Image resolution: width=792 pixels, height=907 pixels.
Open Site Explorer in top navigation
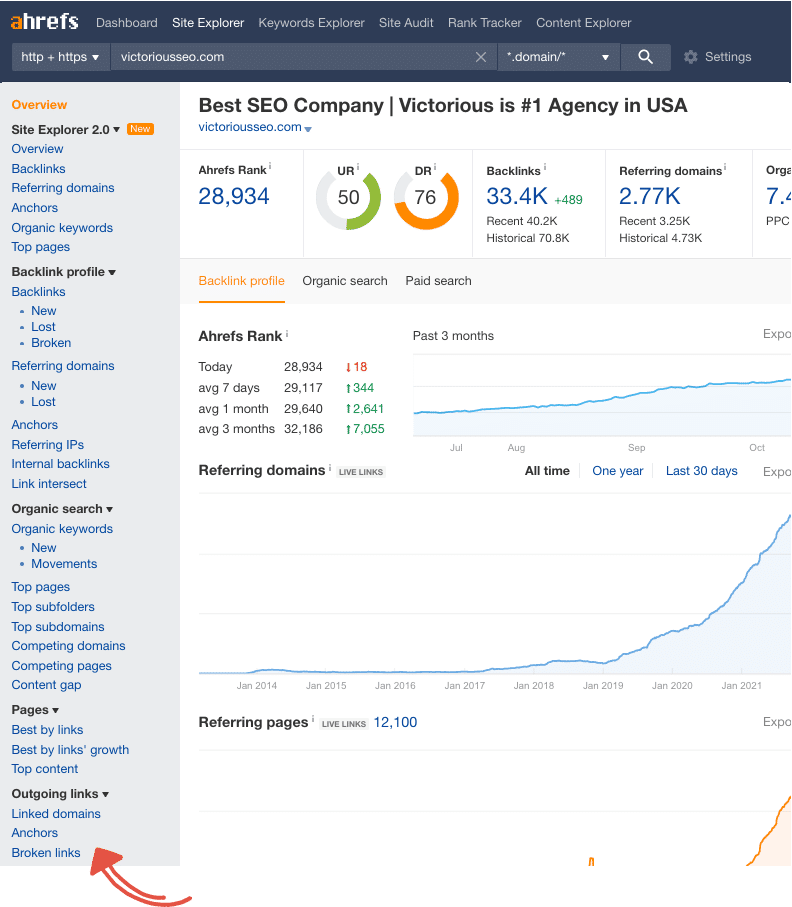click(208, 23)
